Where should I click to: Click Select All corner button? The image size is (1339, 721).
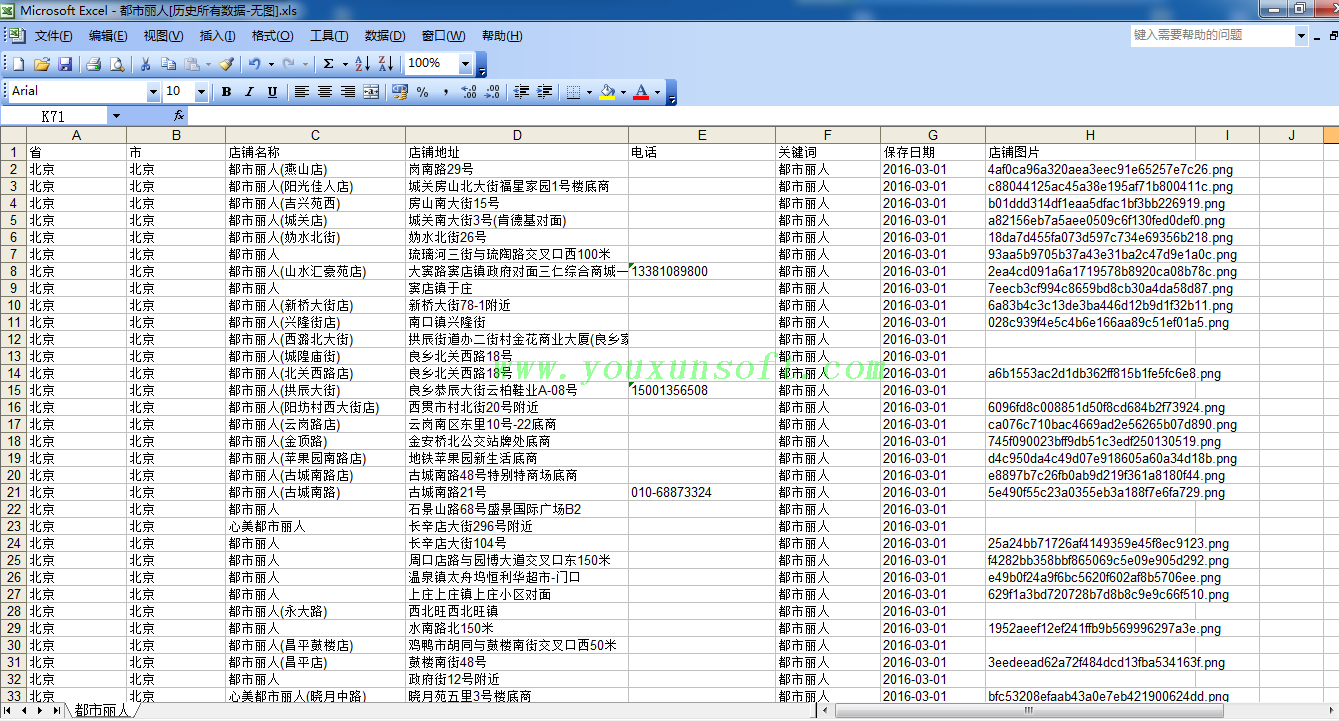click(14, 135)
